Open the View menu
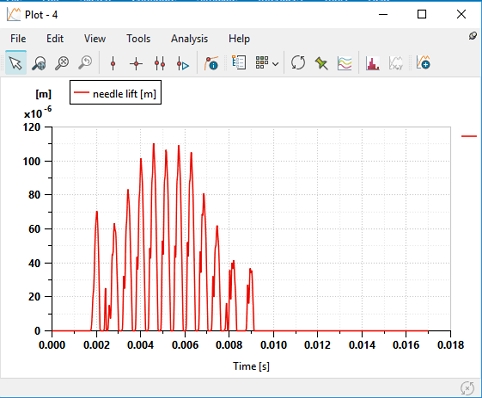482x398 pixels. pyautogui.click(x=95, y=38)
